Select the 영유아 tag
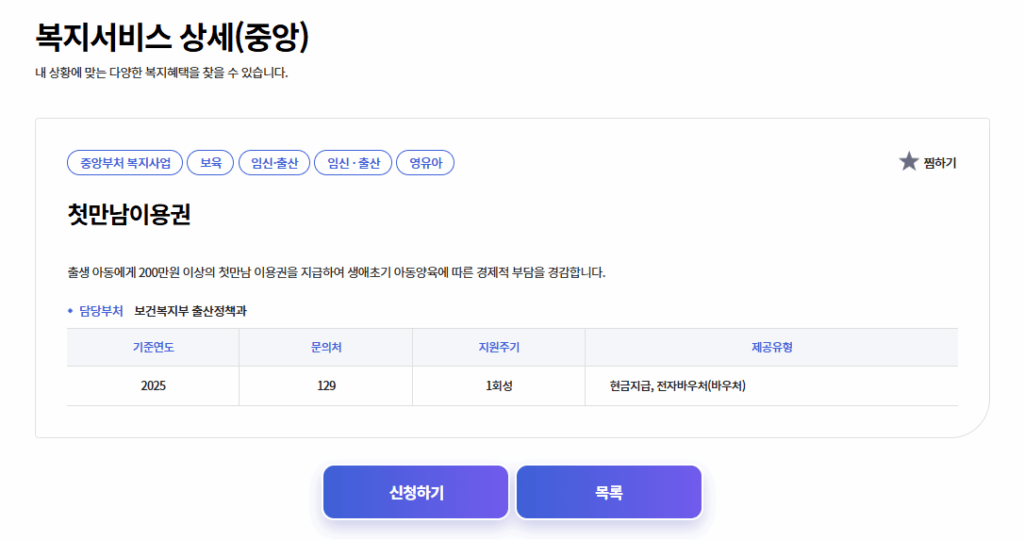Viewport: 1024px width, 540px height. 425,163
